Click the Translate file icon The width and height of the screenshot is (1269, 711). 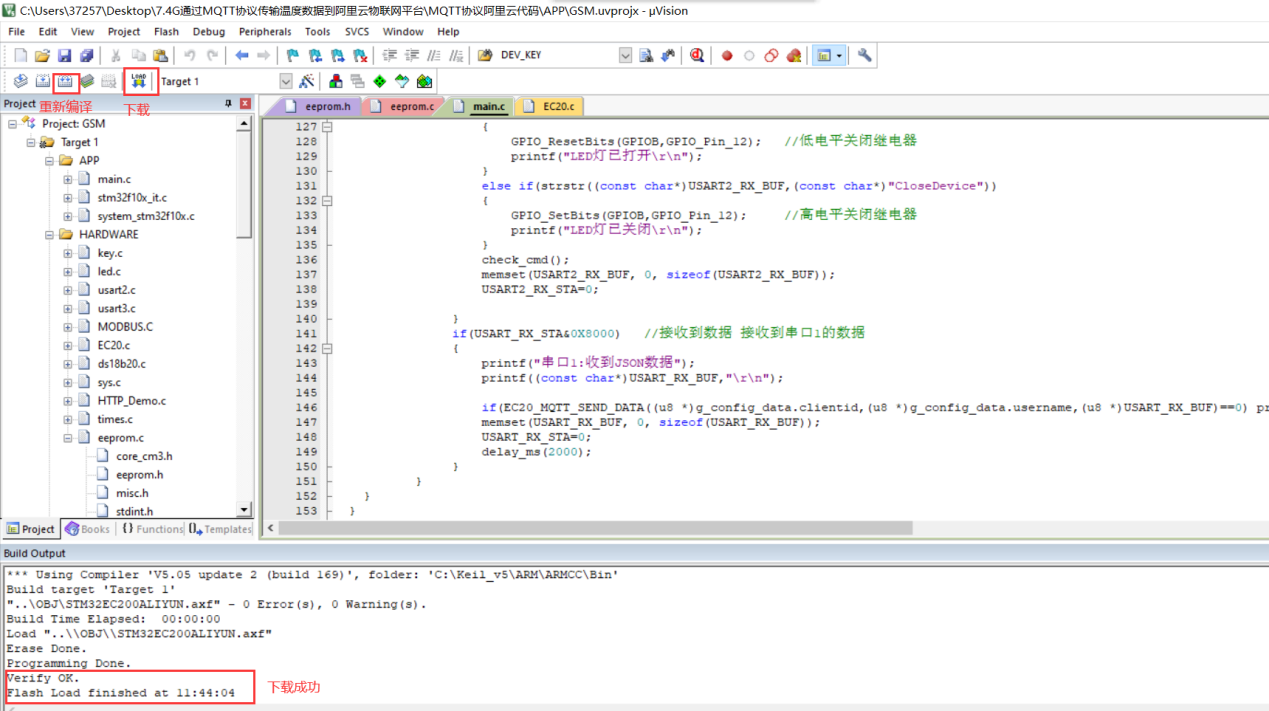pos(20,81)
